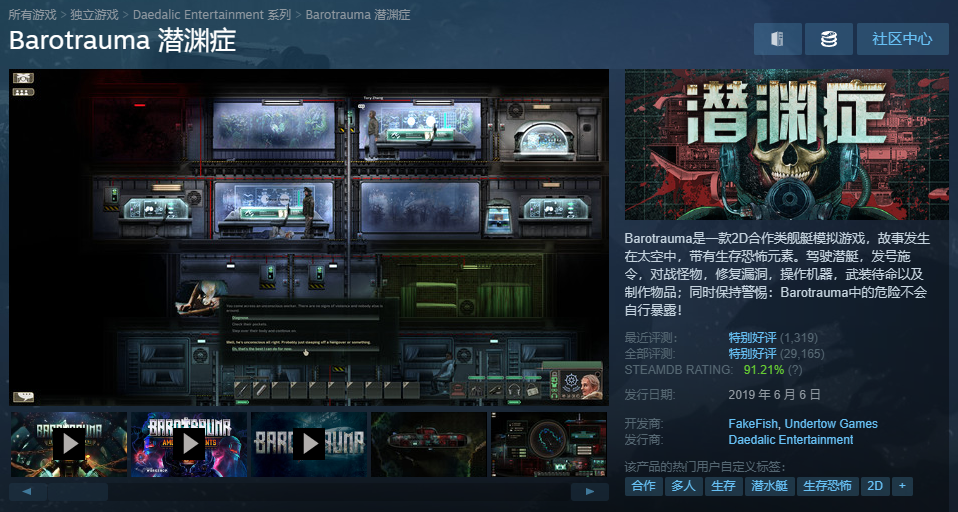Click the 潜渊症 header capsule image
This screenshot has height=512, width=958.
pos(786,144)
